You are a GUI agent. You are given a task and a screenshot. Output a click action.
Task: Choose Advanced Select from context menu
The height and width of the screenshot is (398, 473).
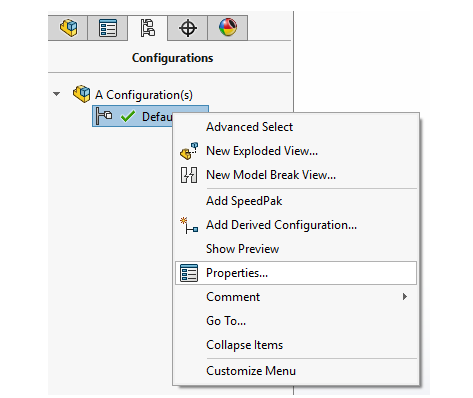249,127
